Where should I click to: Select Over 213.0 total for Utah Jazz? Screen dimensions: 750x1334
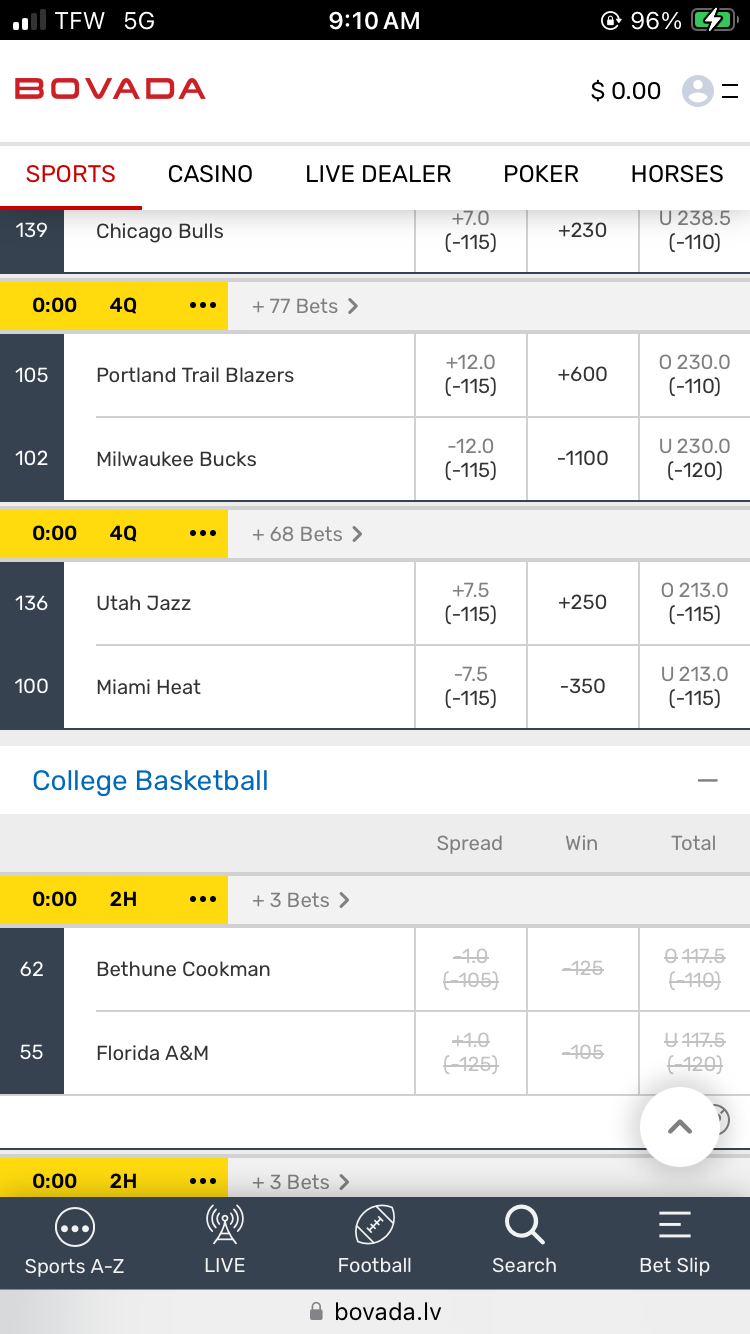coord(694,602)
